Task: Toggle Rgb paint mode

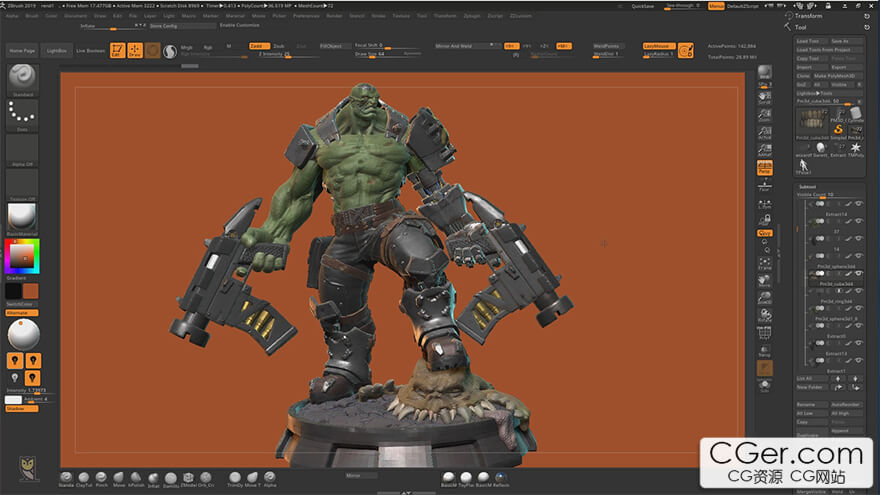Action: click(x=208, y=48)
